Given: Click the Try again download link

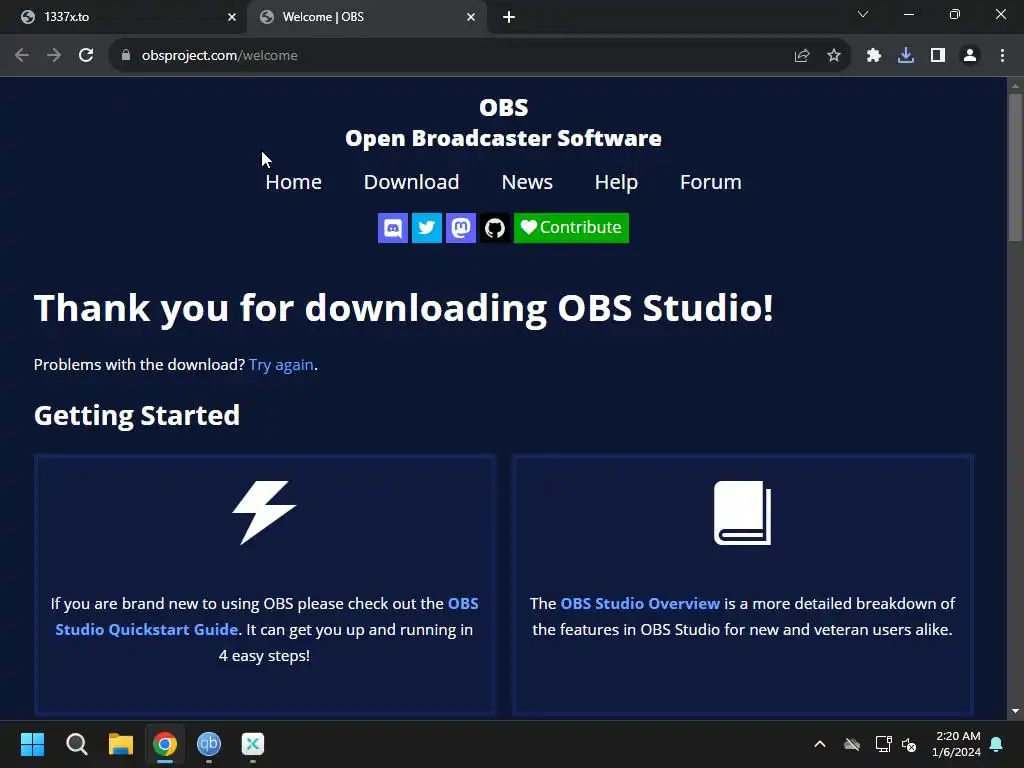Looking at the screenshot, I should coord(281,364).
